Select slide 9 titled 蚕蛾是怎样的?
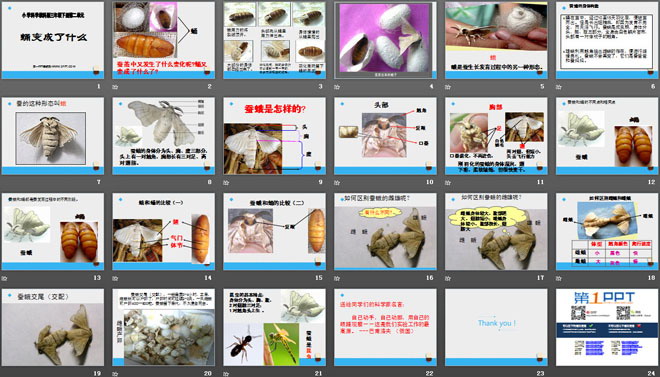Screen dimensions: 660x377 click(274, 136)
